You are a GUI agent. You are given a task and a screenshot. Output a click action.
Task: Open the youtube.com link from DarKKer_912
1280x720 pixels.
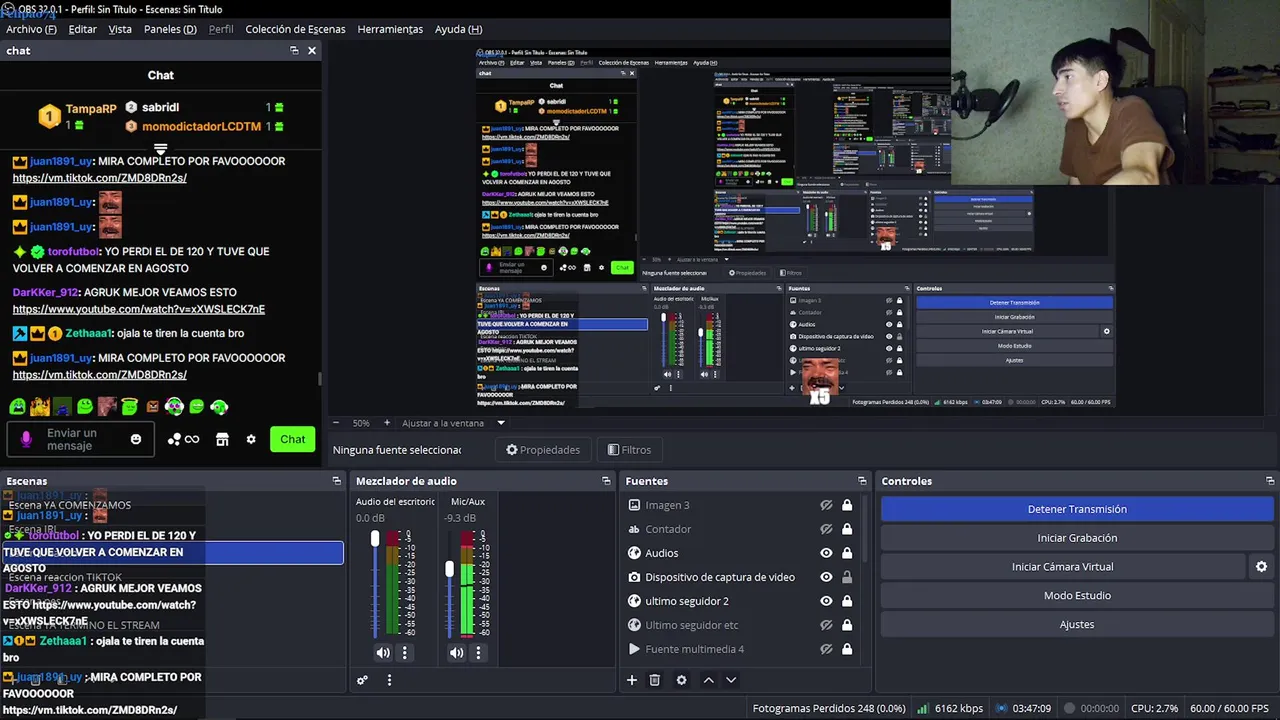[x=139, y=310]
